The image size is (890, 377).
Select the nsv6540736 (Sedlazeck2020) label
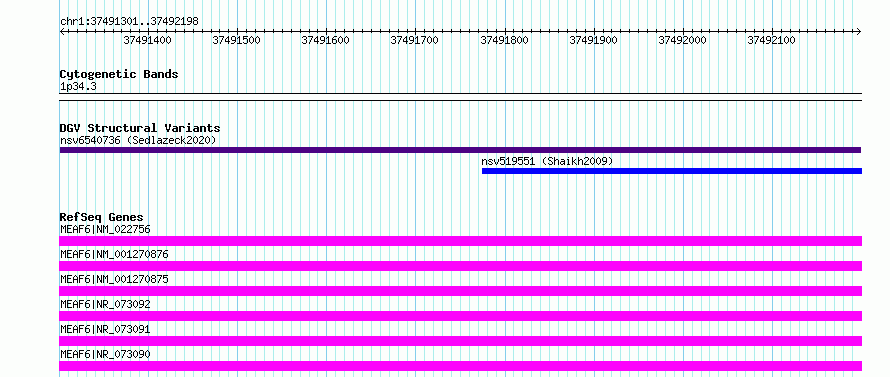coord(138,140)
